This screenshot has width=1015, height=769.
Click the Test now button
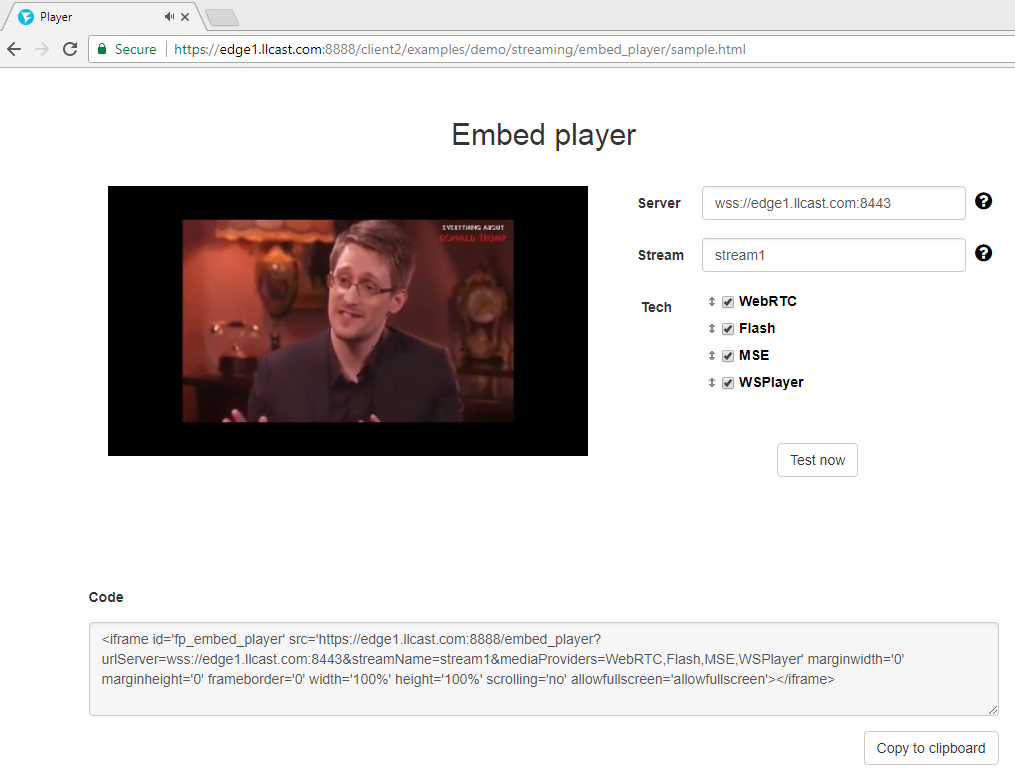(x=817, y=460)
